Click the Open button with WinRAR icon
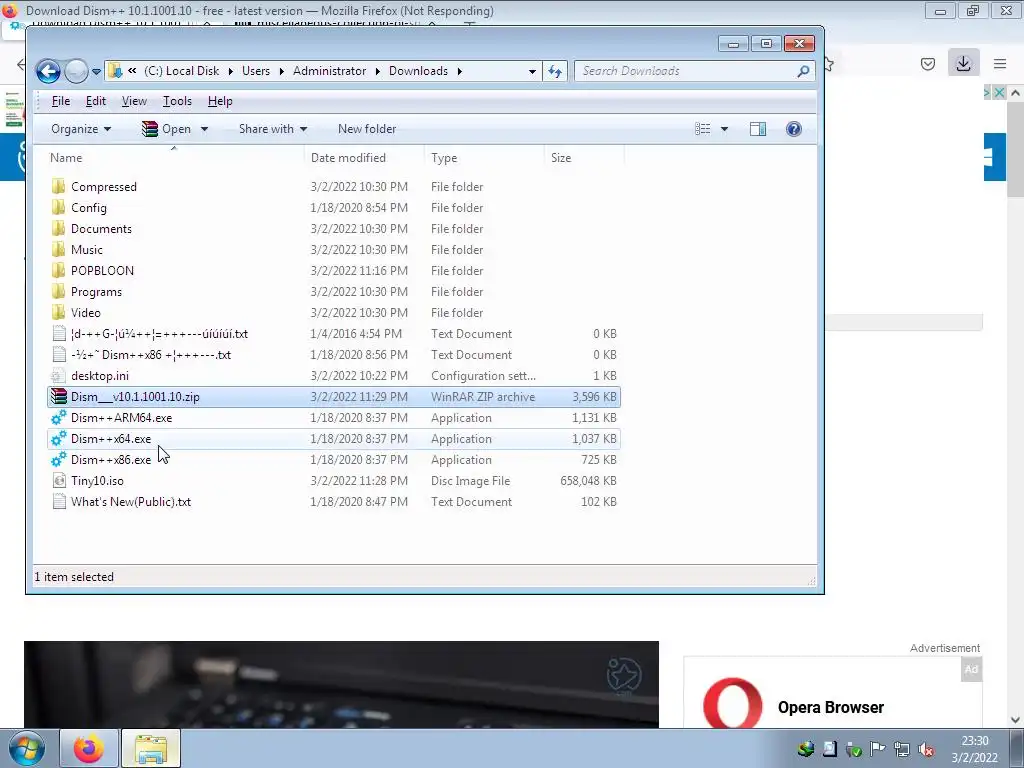 pos(167,129)
